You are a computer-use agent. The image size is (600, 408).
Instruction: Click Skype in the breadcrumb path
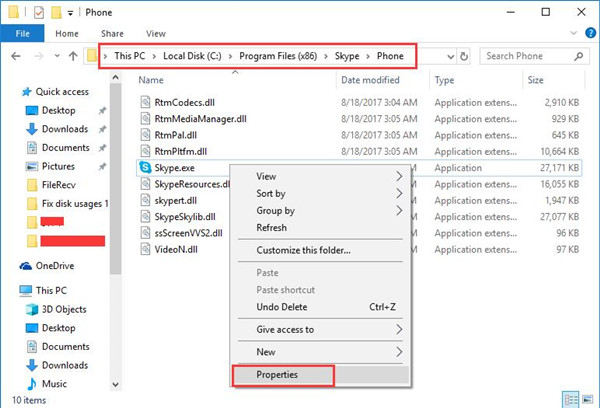pyautogui.click(x=347, y=56)
